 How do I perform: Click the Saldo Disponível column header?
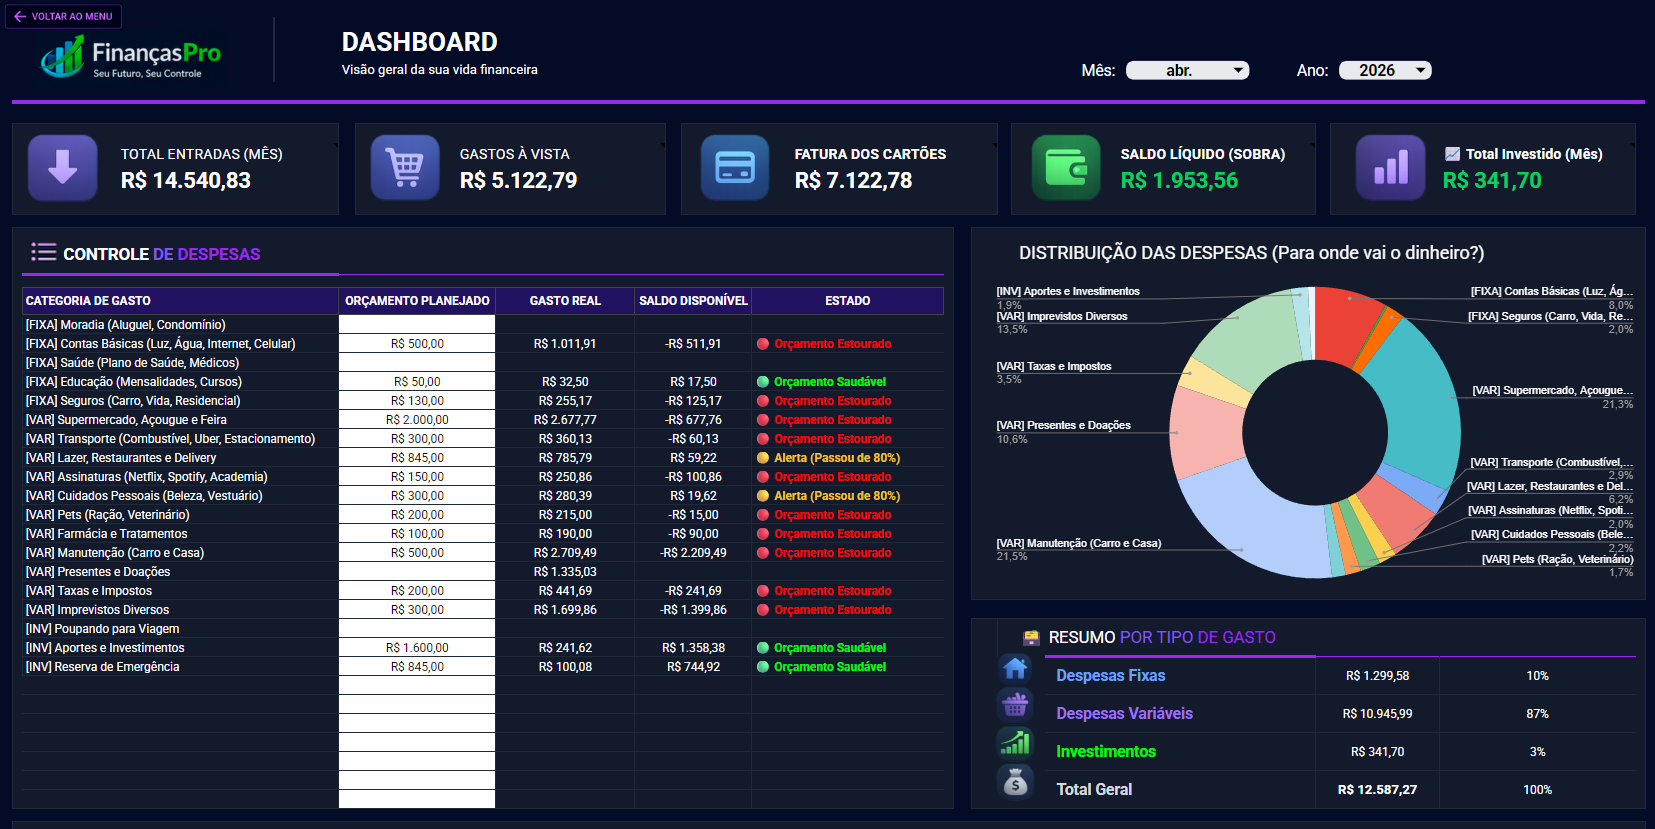click(693, 301)
